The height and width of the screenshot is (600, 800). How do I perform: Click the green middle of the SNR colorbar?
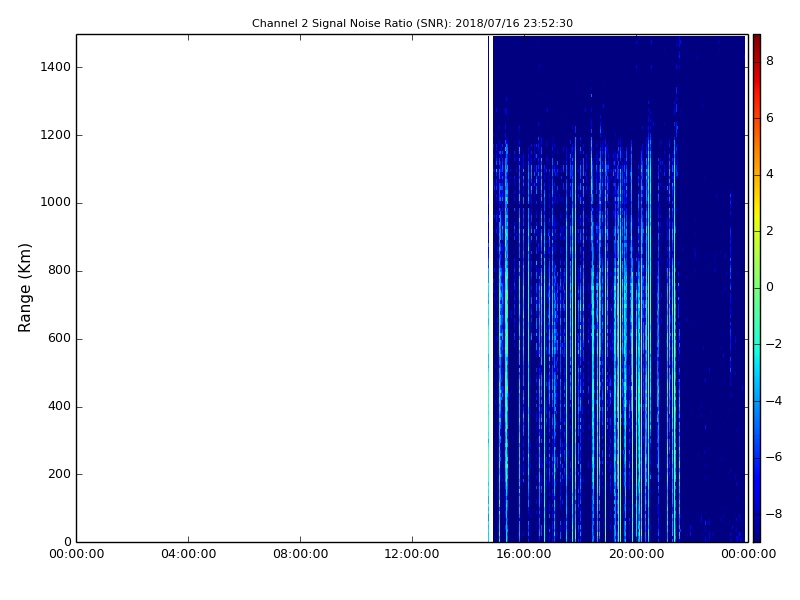pos(757,288)
